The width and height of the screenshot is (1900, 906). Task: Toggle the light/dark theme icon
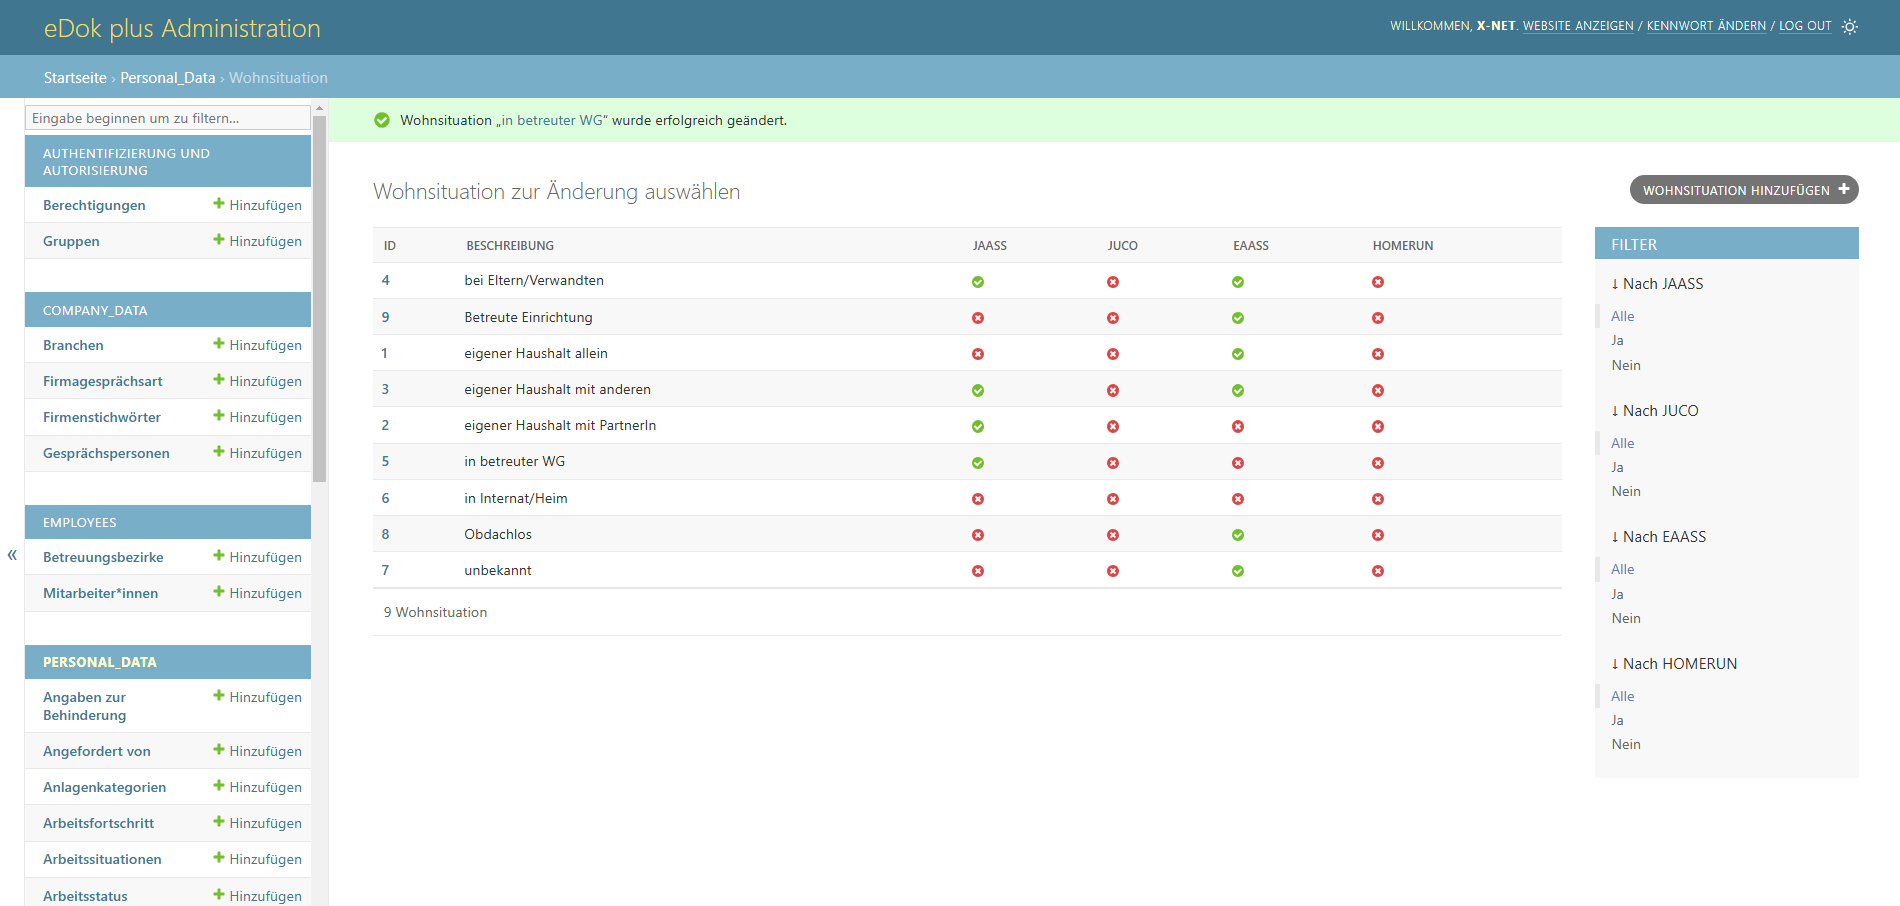click(x=1850, y=27)
